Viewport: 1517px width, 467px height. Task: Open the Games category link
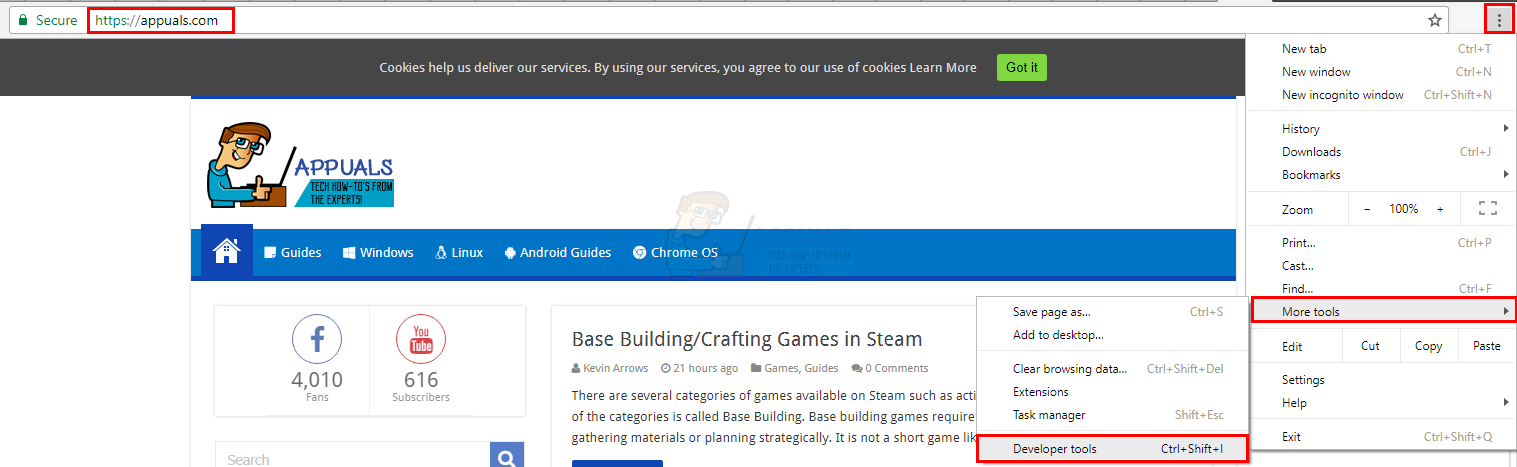[782, 368]
